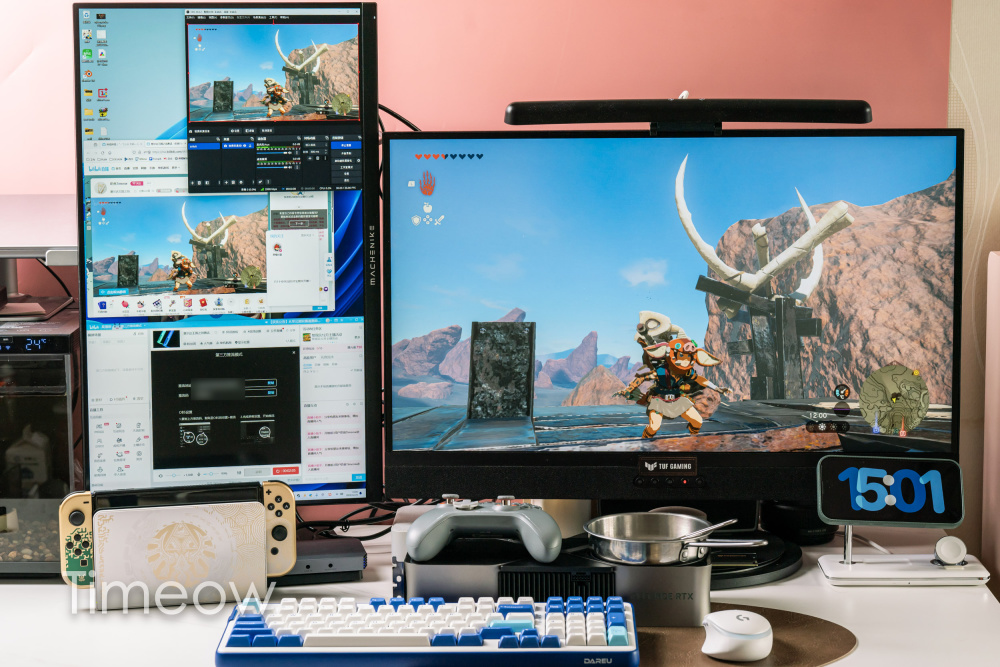Toggle the lock icon of the OBS source
The width and height of the screenshot is (1000, 667).
coord(250,145)
